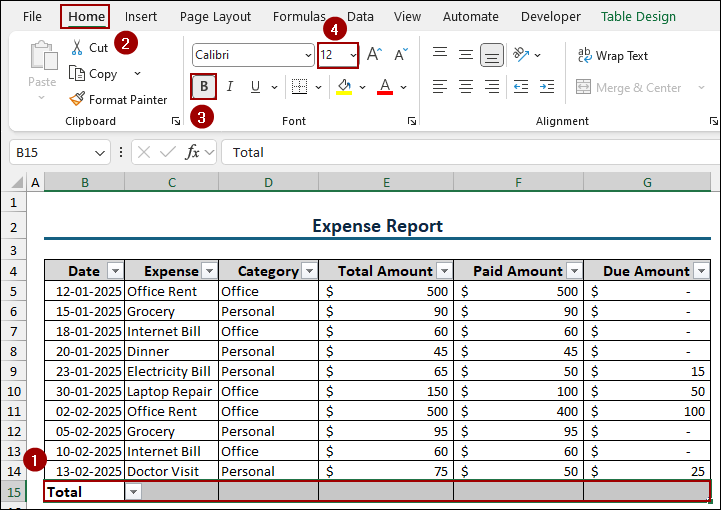The width and height of the screenshot is (721, 510).
Task: Open the font size dropdown
Action: (353, 56)
